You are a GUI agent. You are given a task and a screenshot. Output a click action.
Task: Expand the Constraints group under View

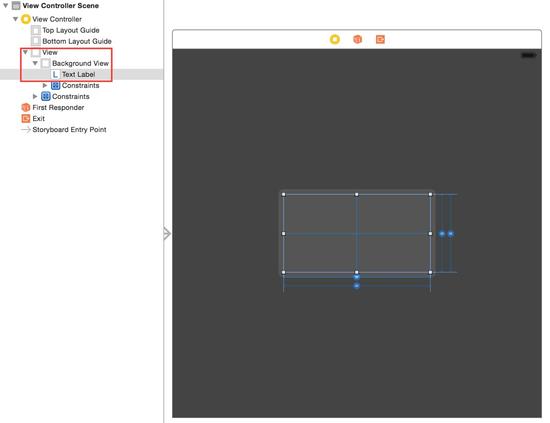point(35,96)
